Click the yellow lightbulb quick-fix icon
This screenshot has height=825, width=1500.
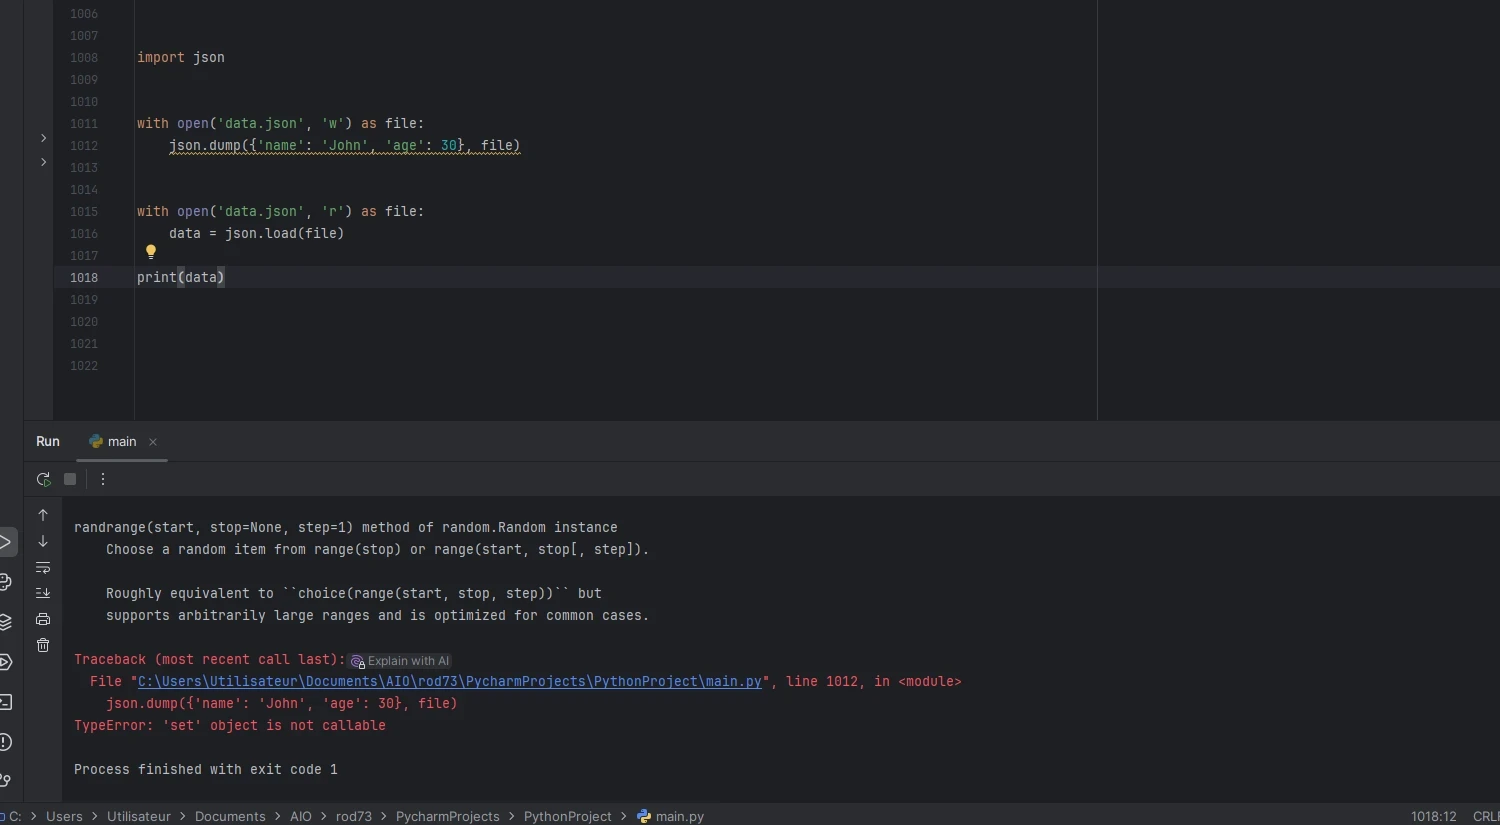pos(151,252)
